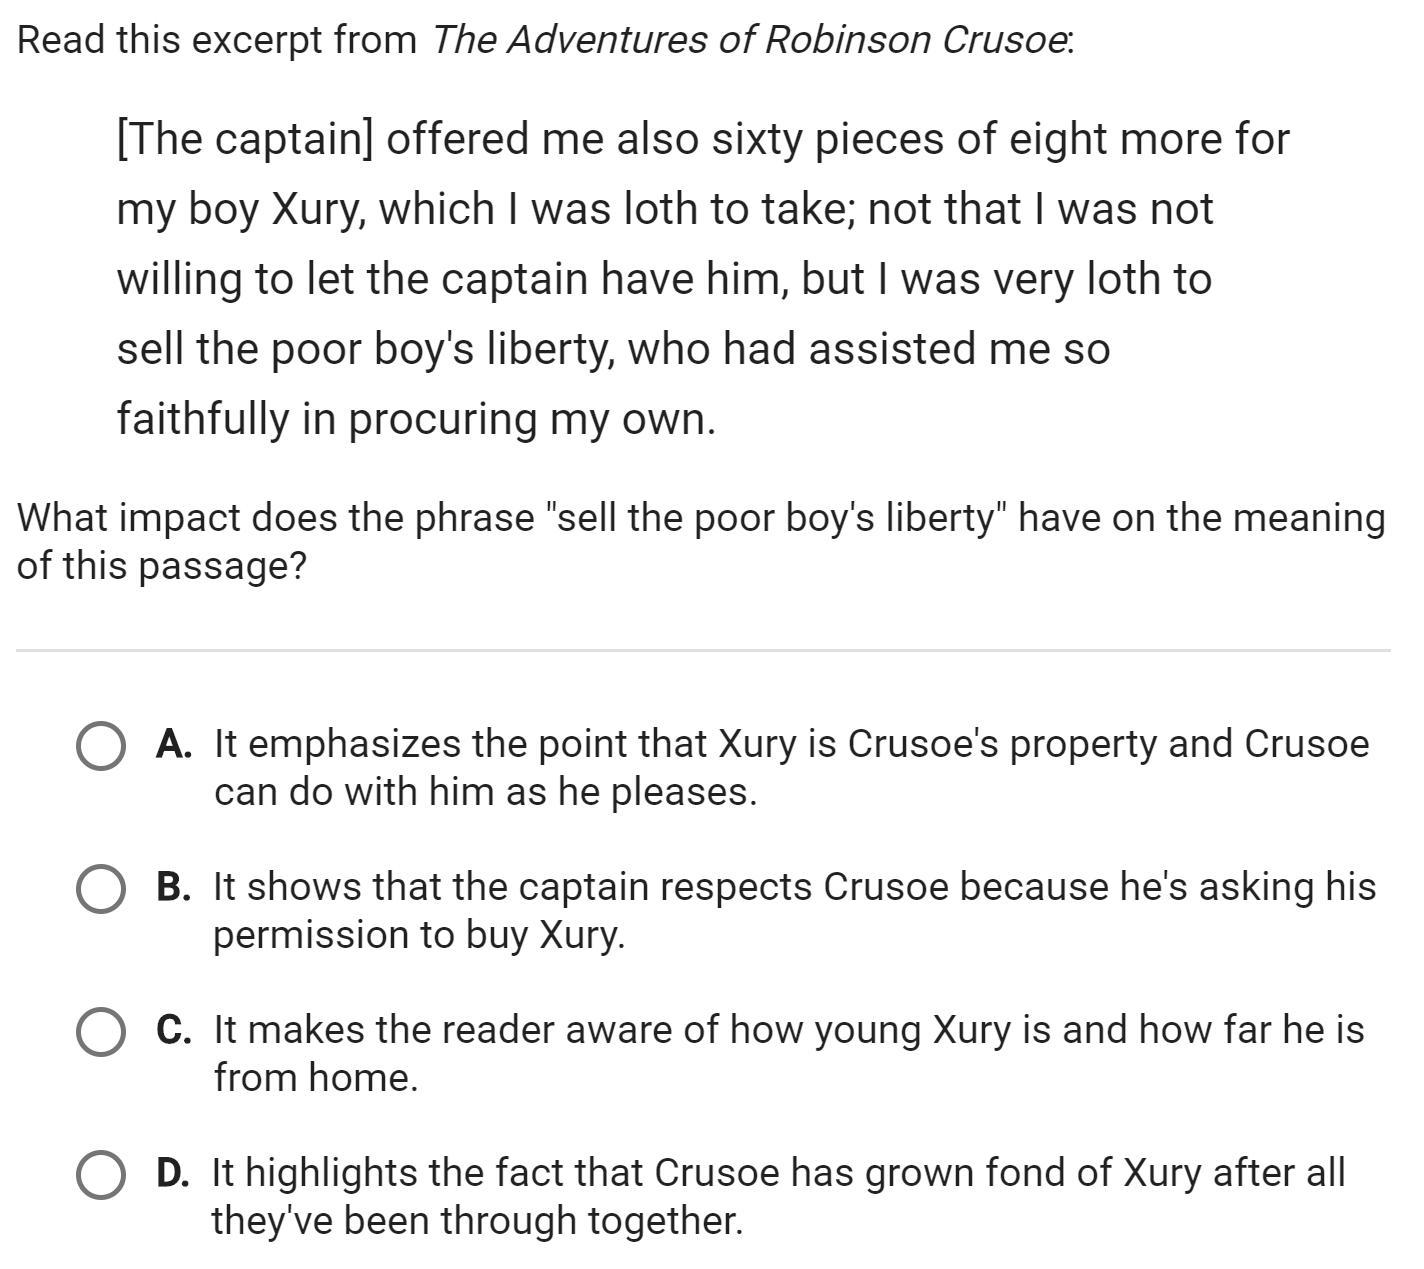
Task: Click the question text starting with What impact
Action: (x=701, y=542)
